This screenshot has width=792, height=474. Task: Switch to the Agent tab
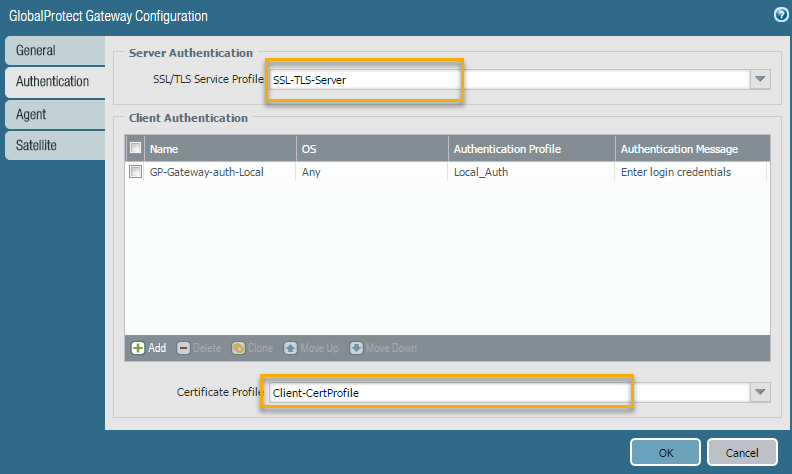(54, 114)
